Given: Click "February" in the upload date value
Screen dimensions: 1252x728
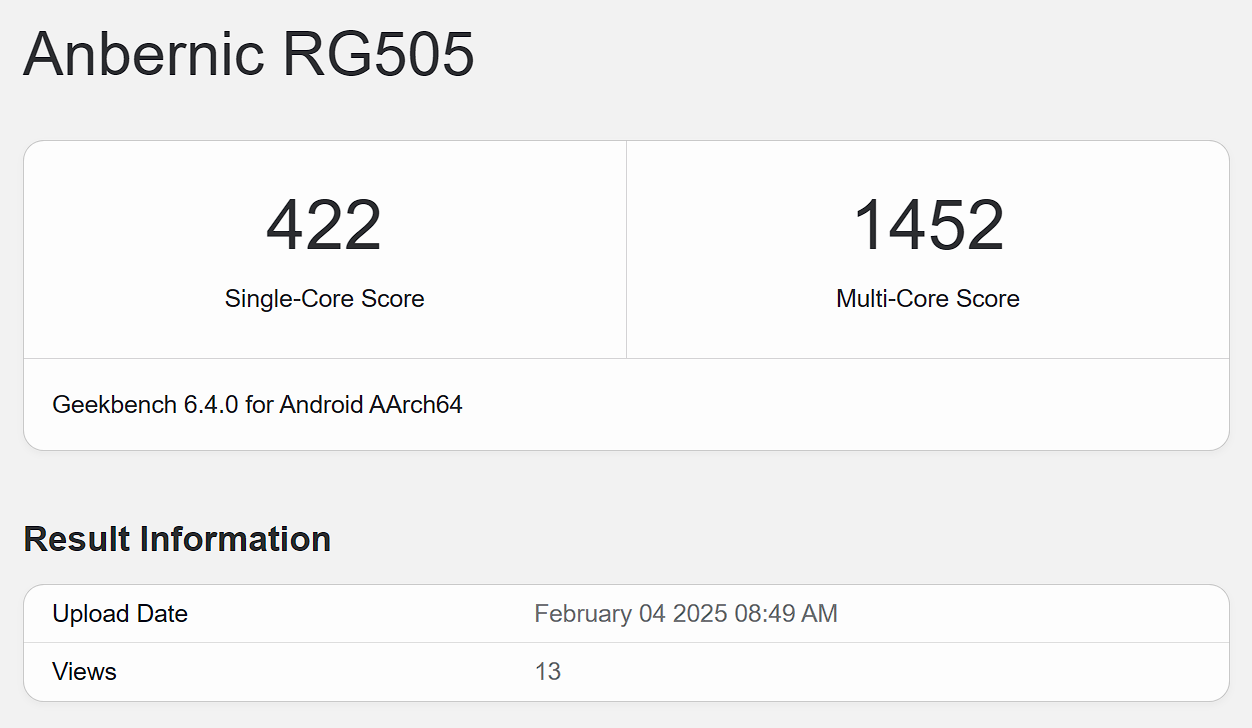Looking at the screenshot, I should point(583,614).
